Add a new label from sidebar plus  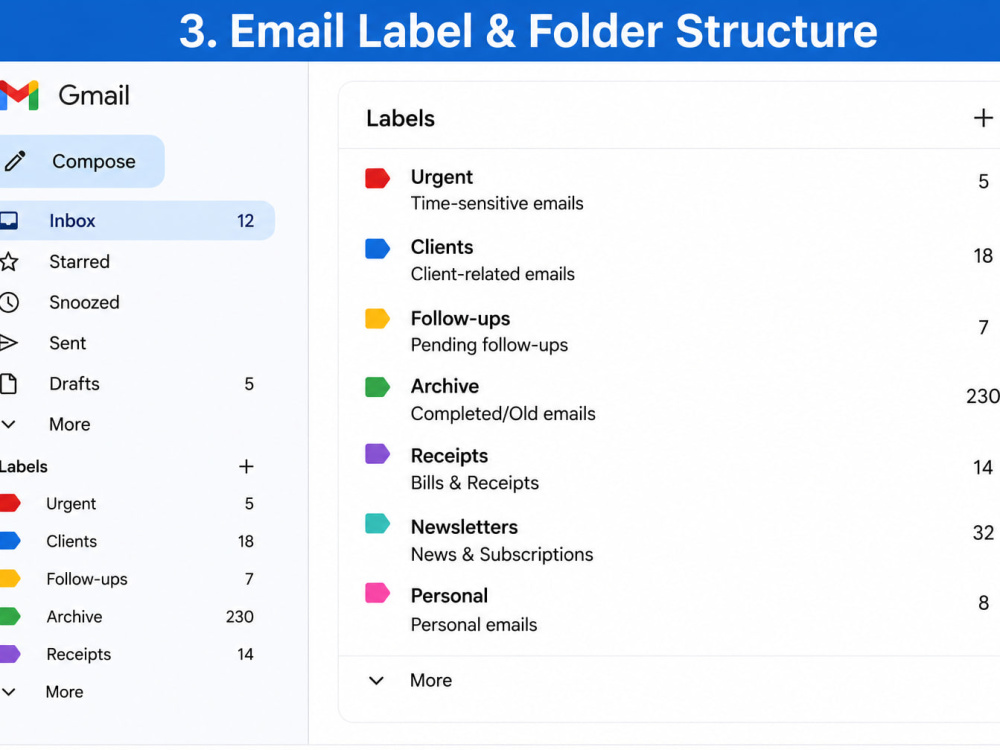[x=246, y=467]
